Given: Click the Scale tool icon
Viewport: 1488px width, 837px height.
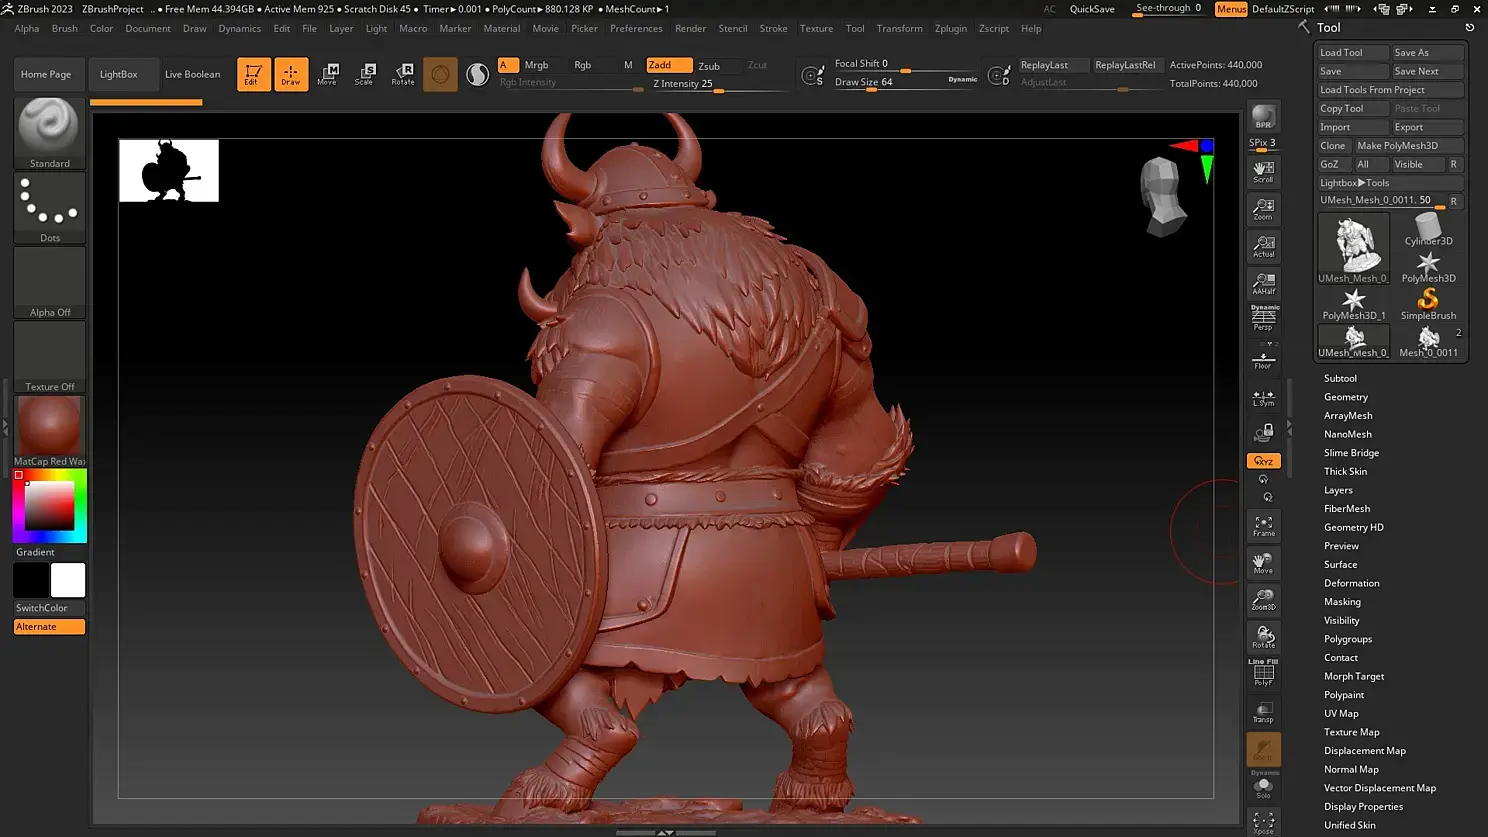Looking at the screenshot, I should point(365,74).
